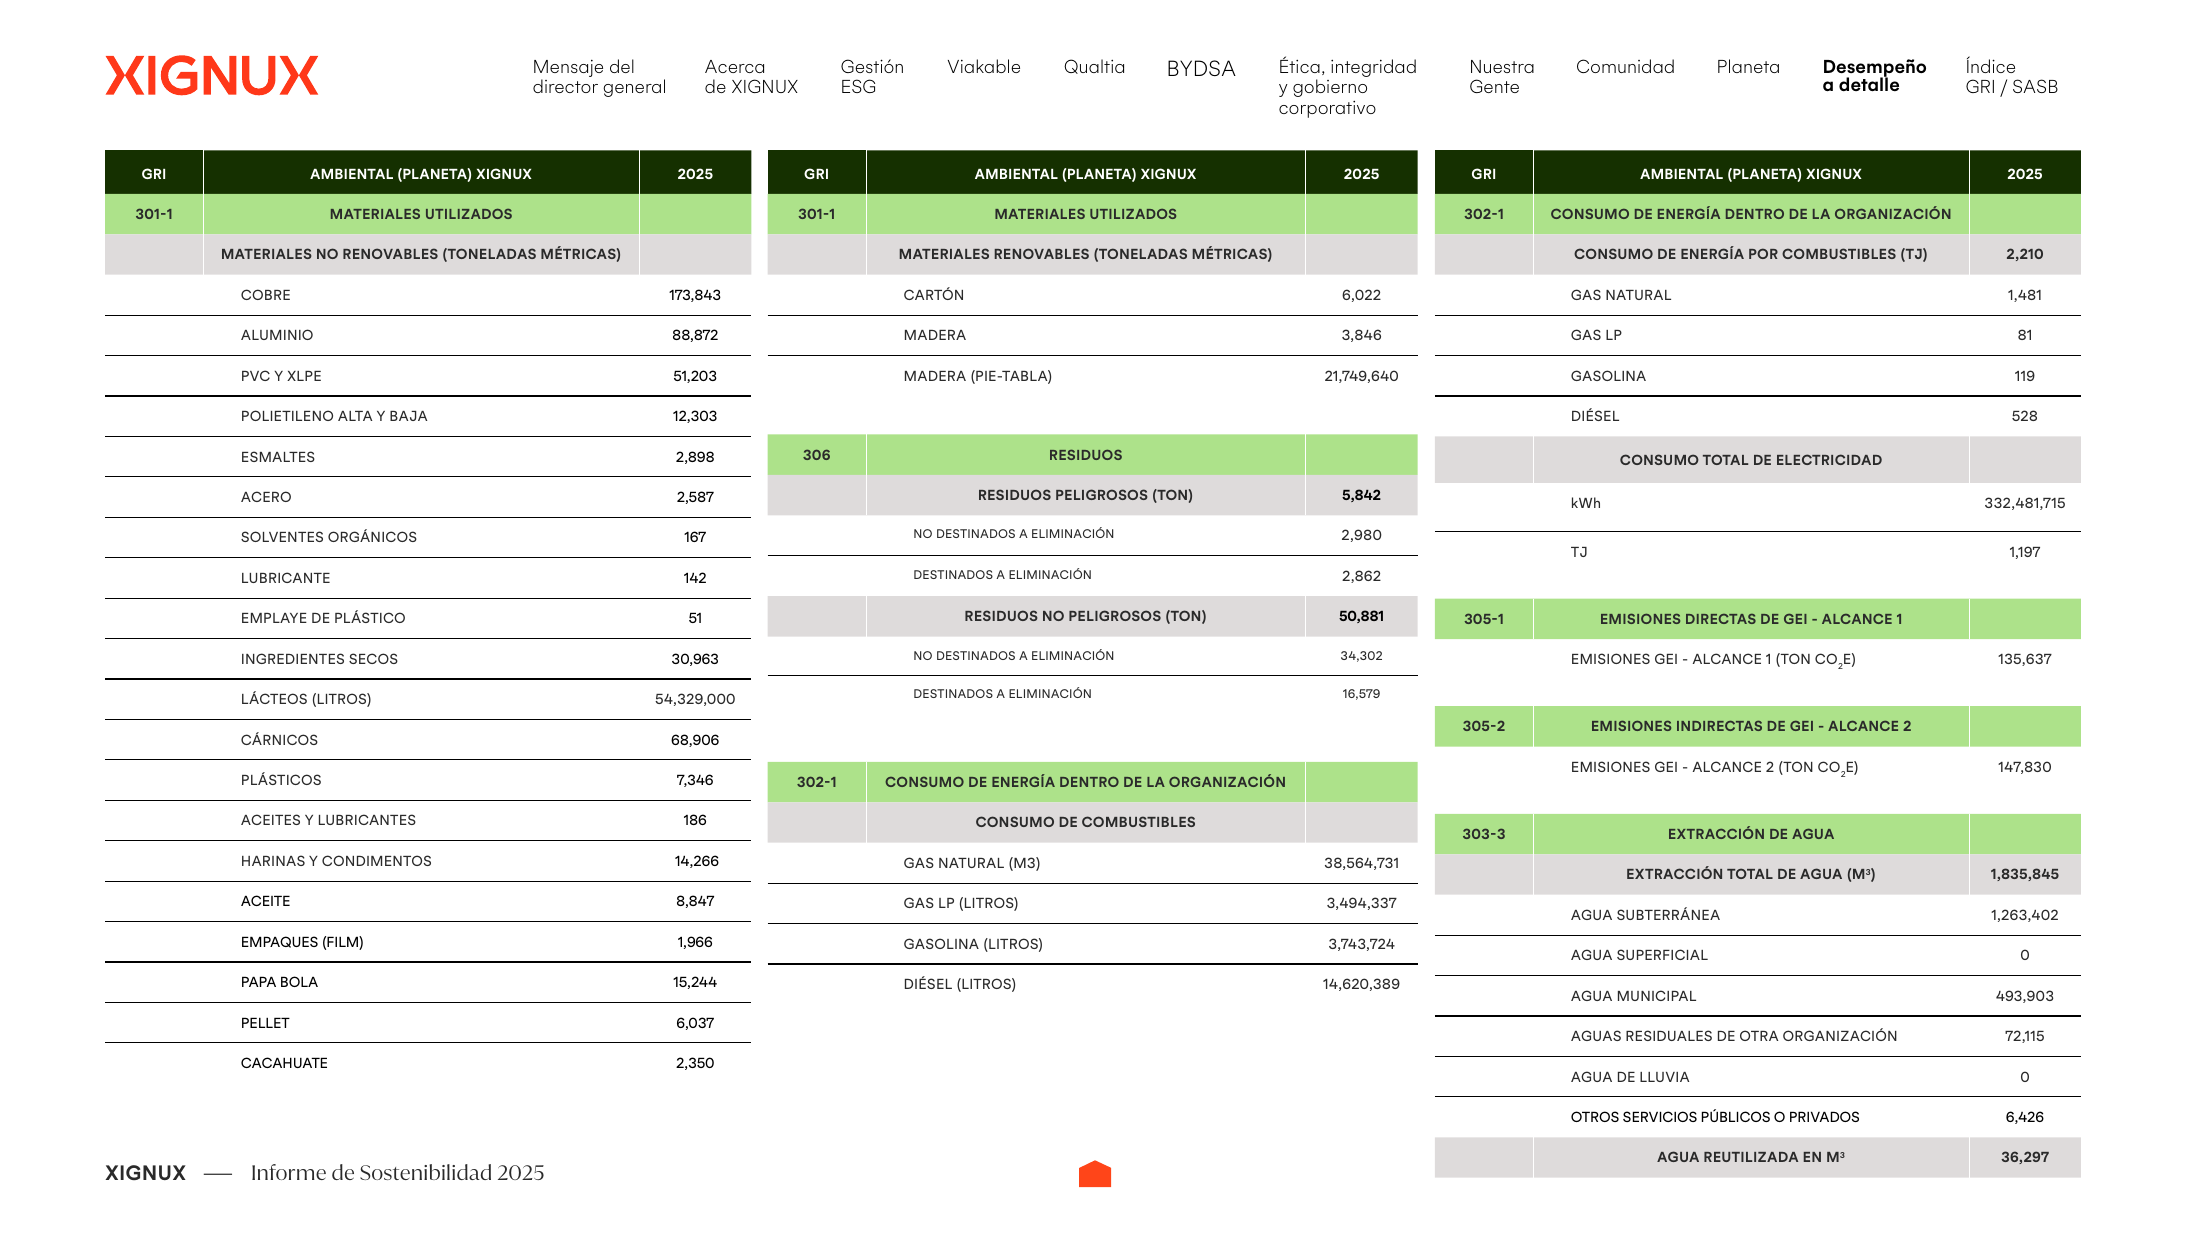Open the Acerca de XIGNUX section

(x=751, y=77)
